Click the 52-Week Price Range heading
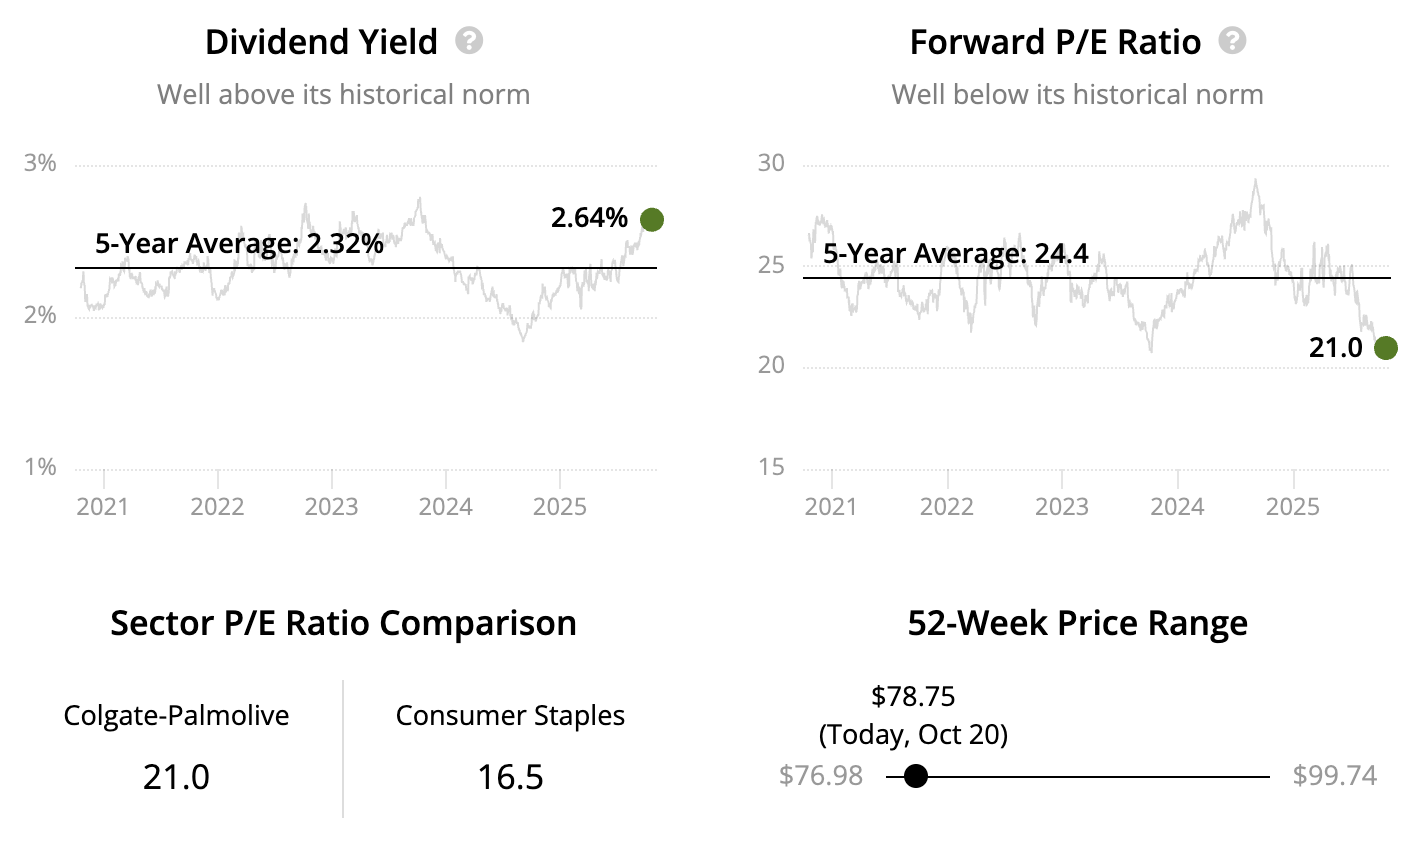The height and width of the screenshot is (846, 1424). coord(1077,623)
